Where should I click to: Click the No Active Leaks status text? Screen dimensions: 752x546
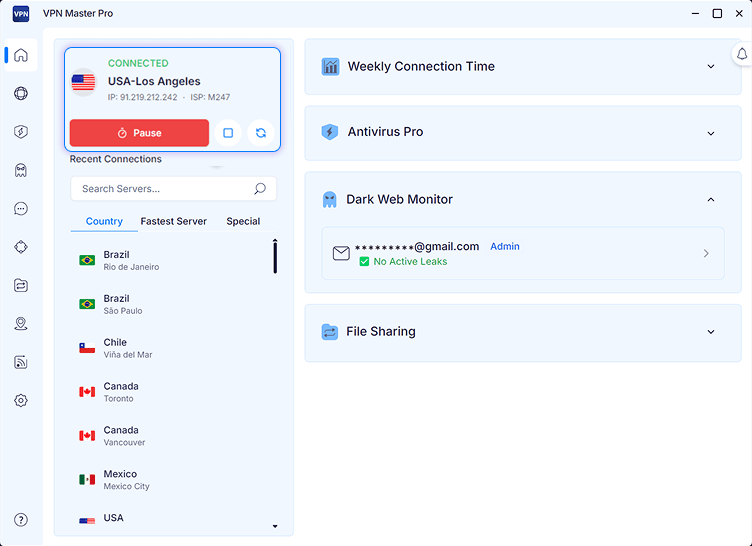[x=410, y=261]
